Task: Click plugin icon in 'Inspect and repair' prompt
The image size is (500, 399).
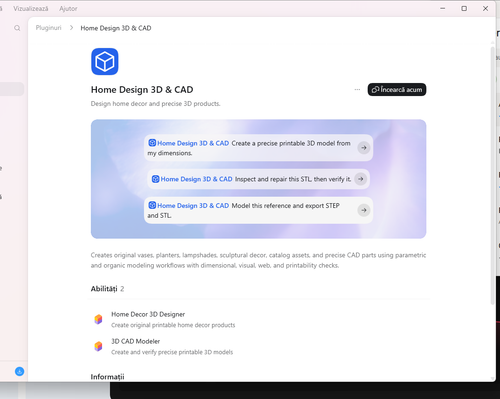Action: pos(155,179)
